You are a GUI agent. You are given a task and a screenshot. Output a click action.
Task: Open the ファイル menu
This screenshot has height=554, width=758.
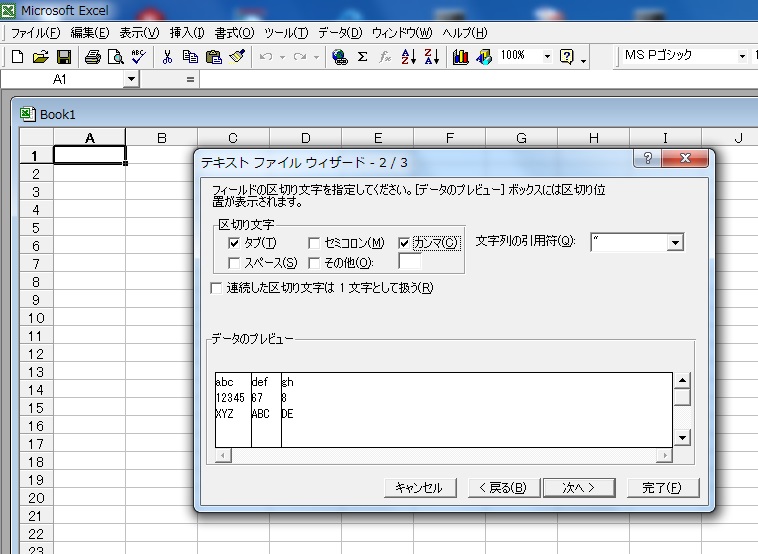coord(35,33)
